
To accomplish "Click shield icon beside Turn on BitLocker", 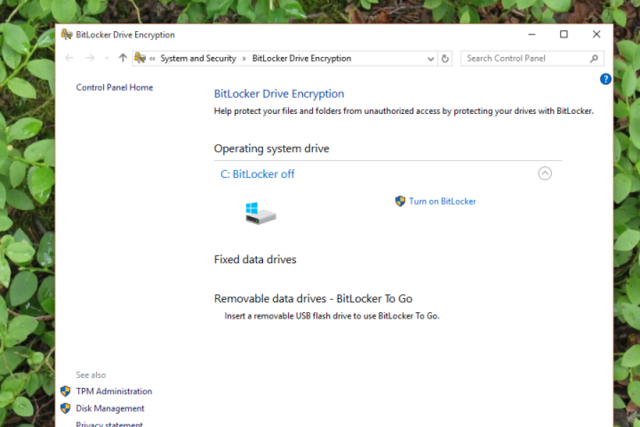I will click(400, 201).
